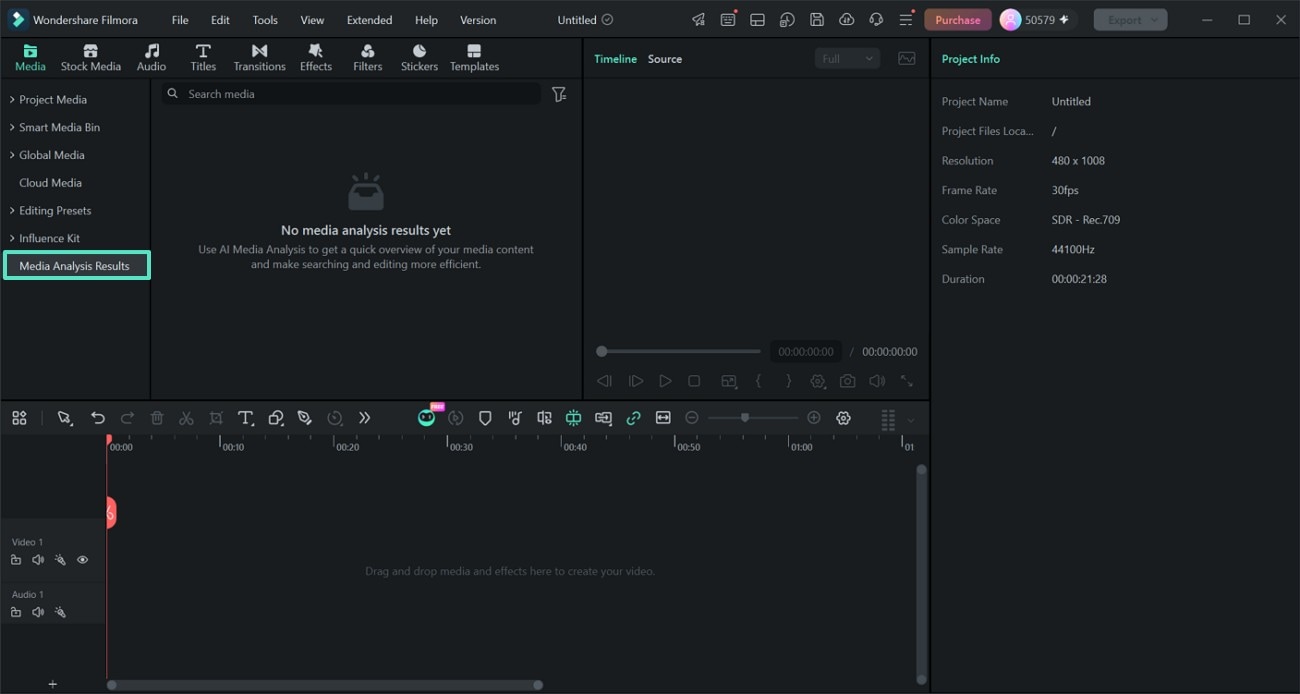Select the Text tool in timeline toolbar

coord(245,418)
